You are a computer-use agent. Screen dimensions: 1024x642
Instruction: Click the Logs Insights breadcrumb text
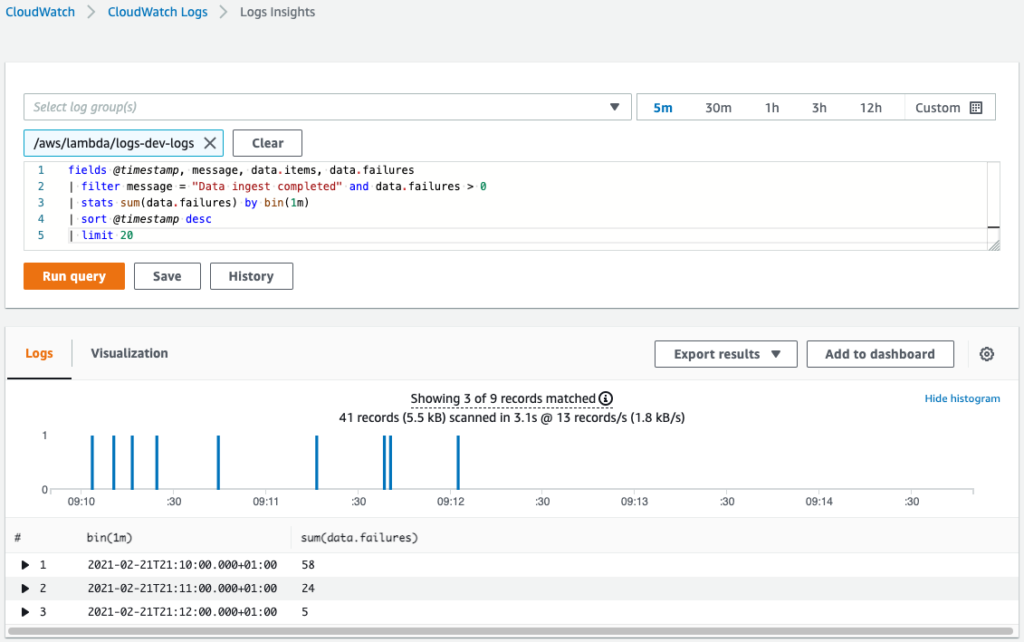coord(278,12)
